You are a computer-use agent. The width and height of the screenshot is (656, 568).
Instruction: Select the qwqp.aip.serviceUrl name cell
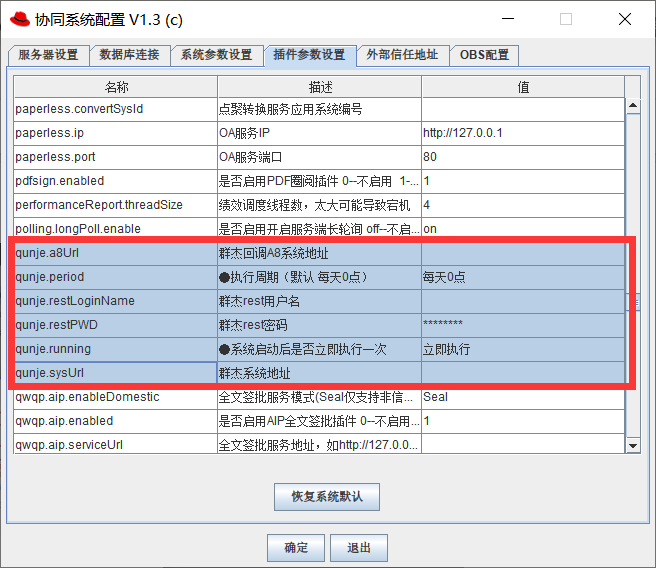(x=115, y=444)
